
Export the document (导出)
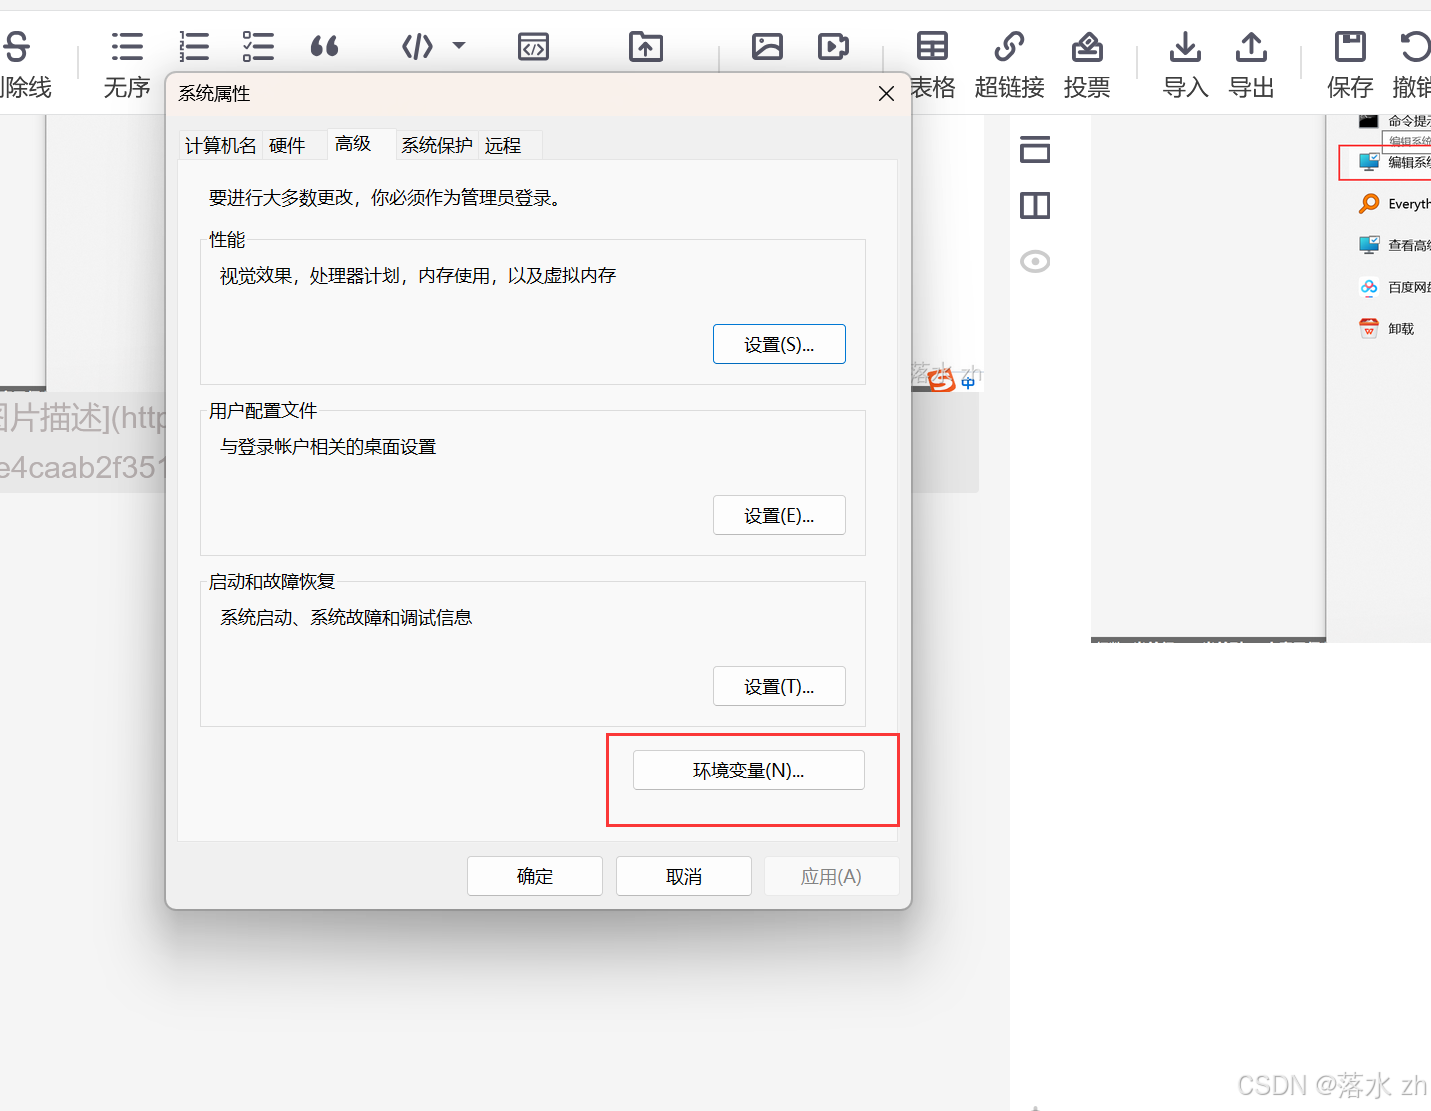point(1251,64)
